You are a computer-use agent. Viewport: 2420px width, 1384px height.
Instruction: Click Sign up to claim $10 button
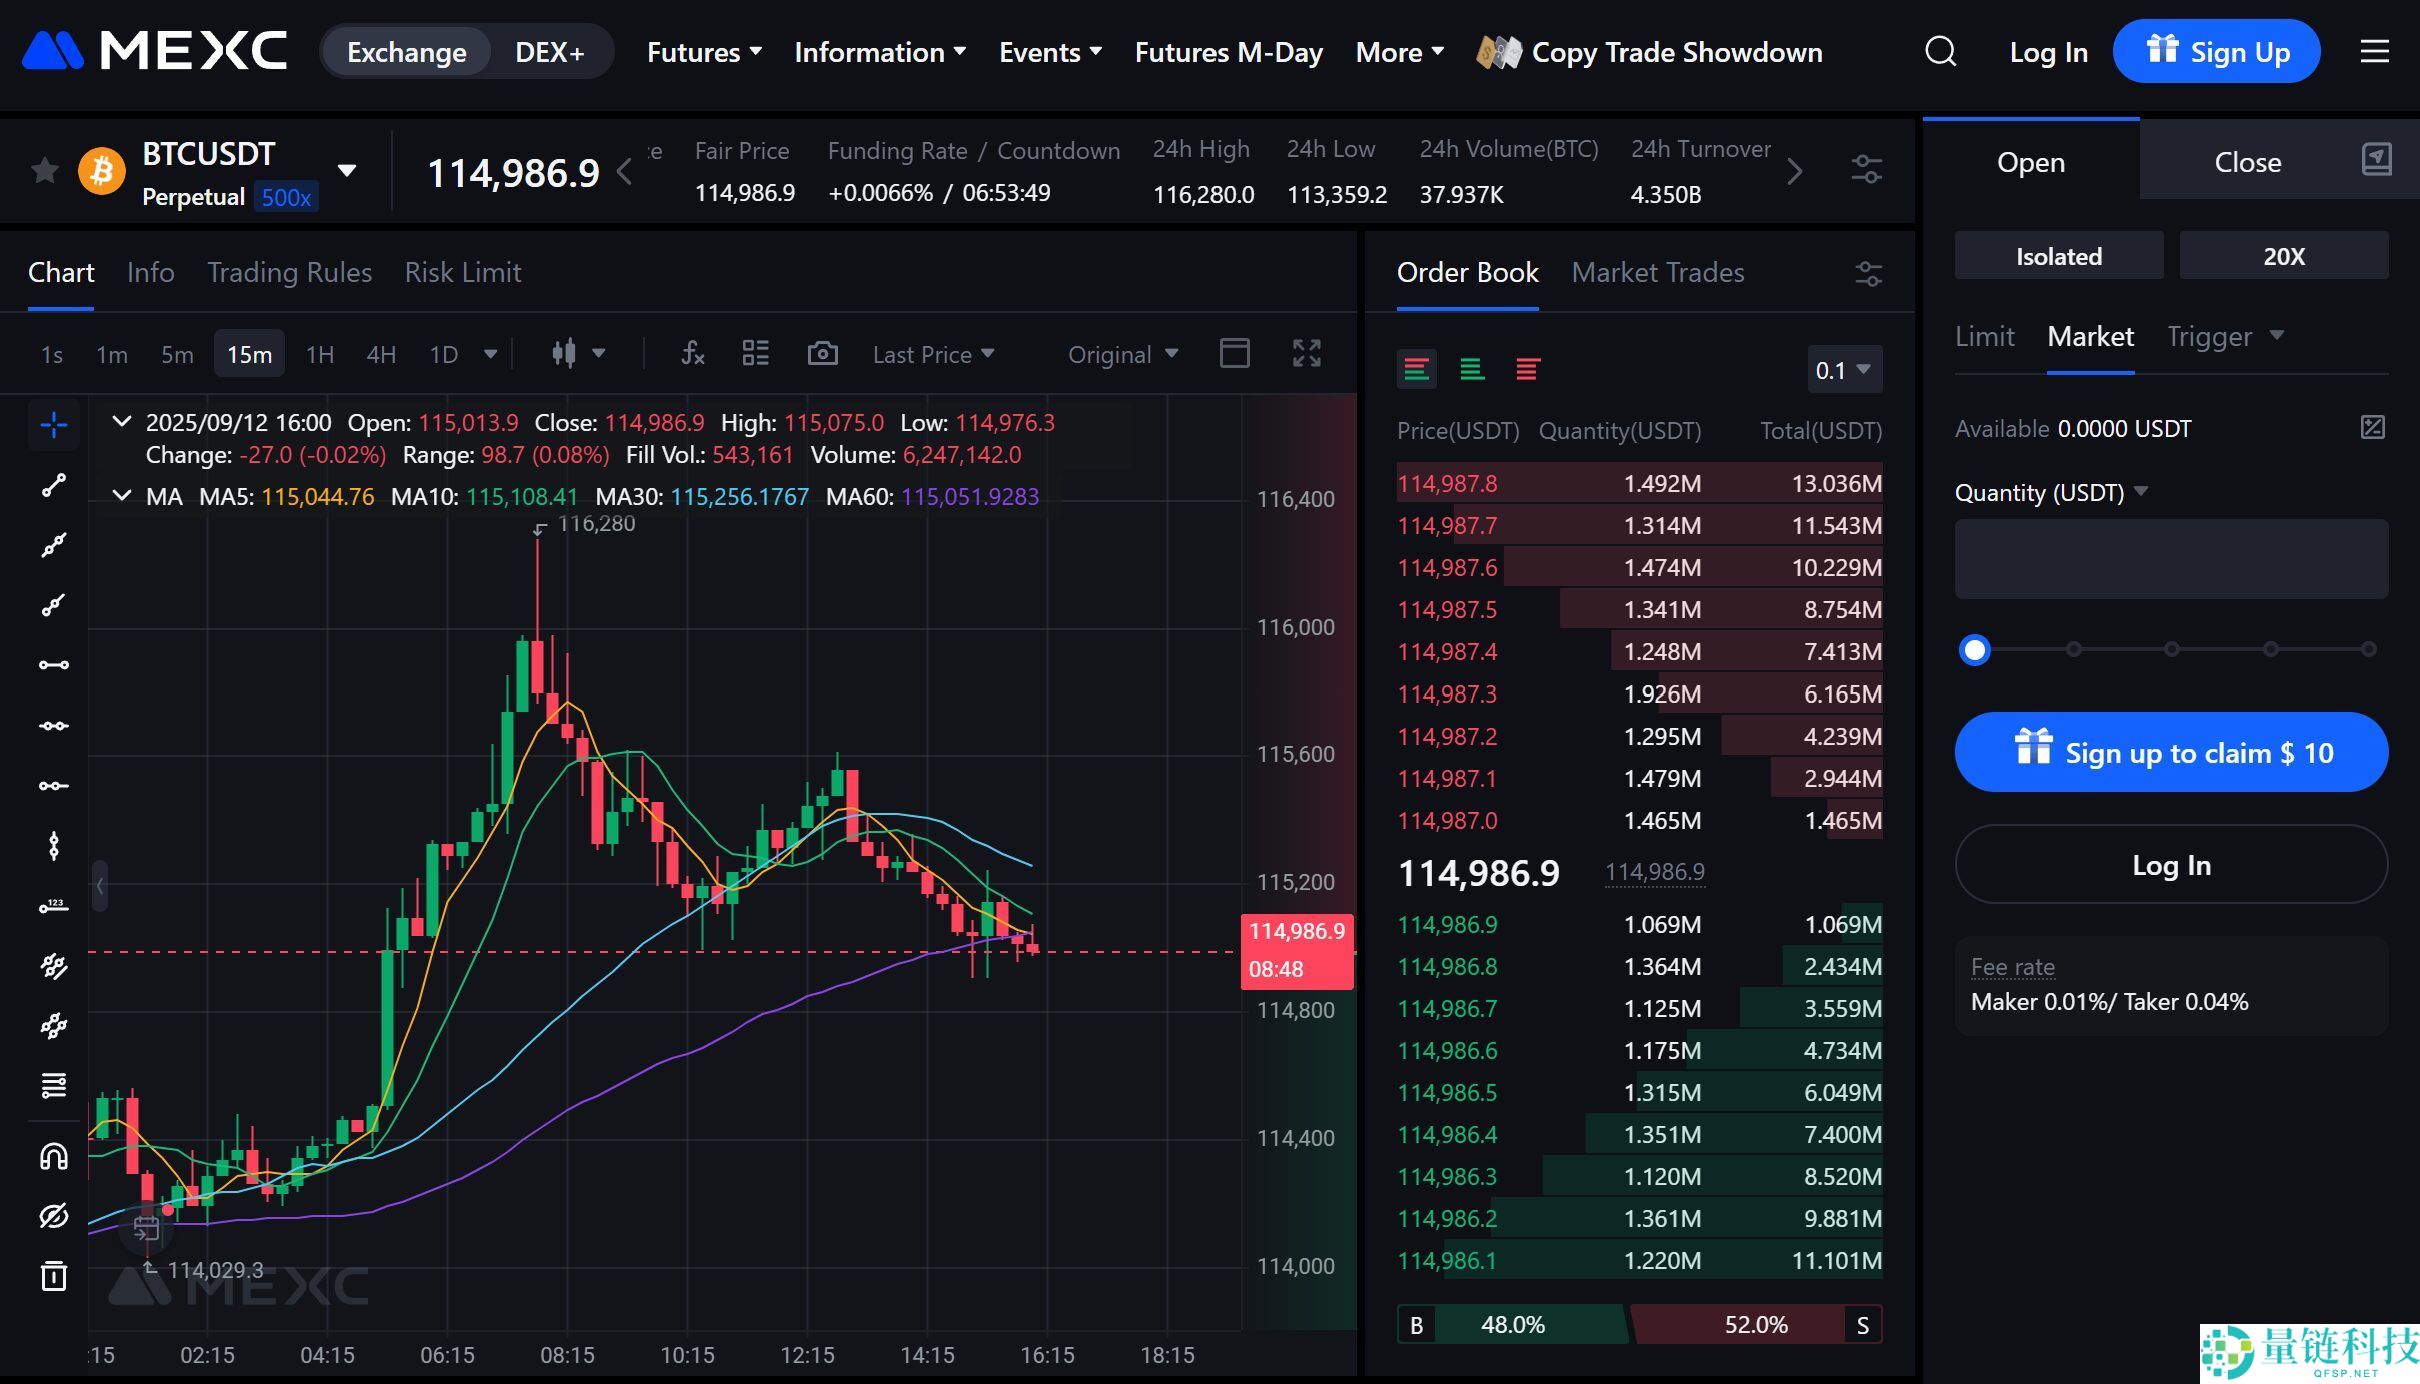[x=2171, y=753]
